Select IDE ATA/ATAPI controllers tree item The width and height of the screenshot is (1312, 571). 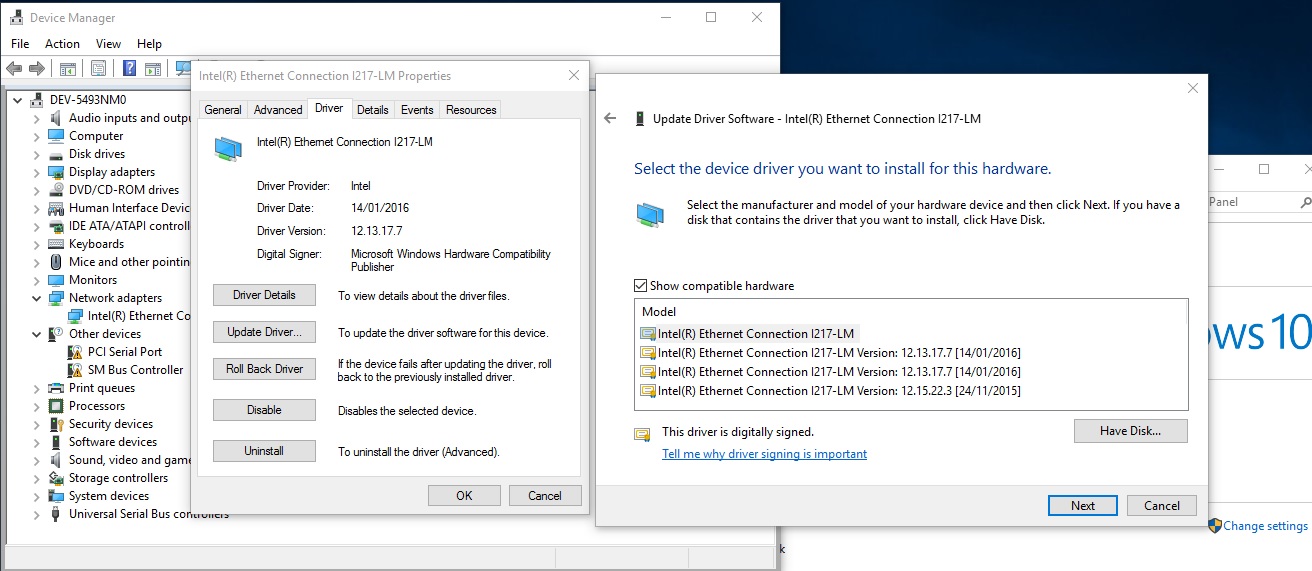(129, 226)
